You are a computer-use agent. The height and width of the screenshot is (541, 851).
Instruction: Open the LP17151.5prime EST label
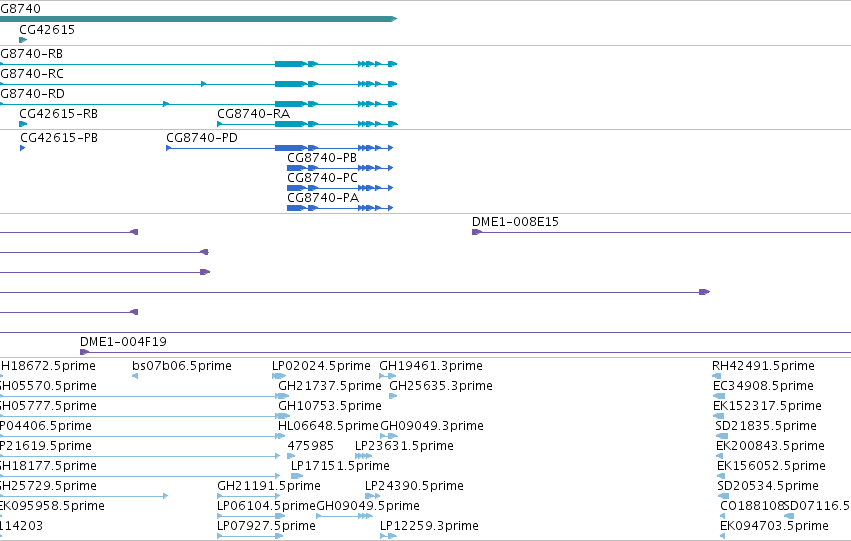[340, 466]
